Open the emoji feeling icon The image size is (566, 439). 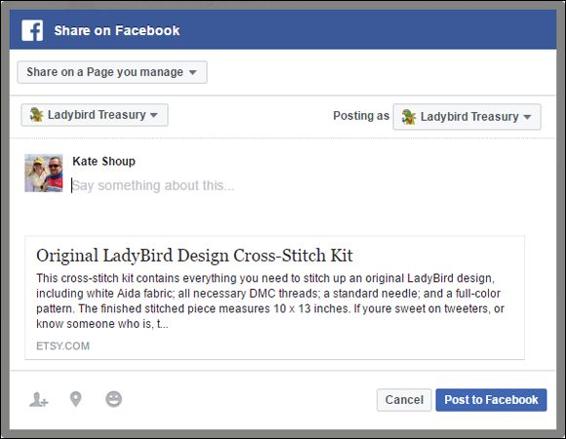pos(114,399)
